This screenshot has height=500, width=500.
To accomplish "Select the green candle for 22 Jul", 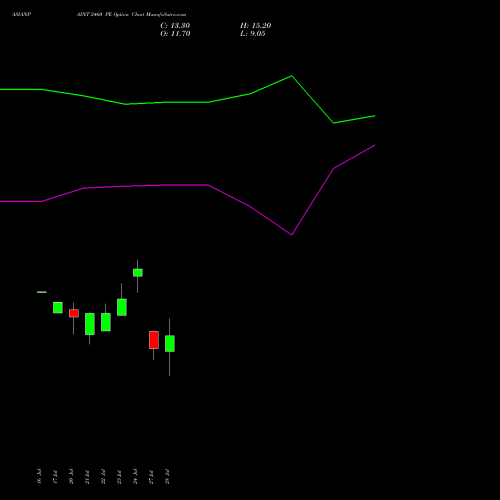I will pos(106,322).
